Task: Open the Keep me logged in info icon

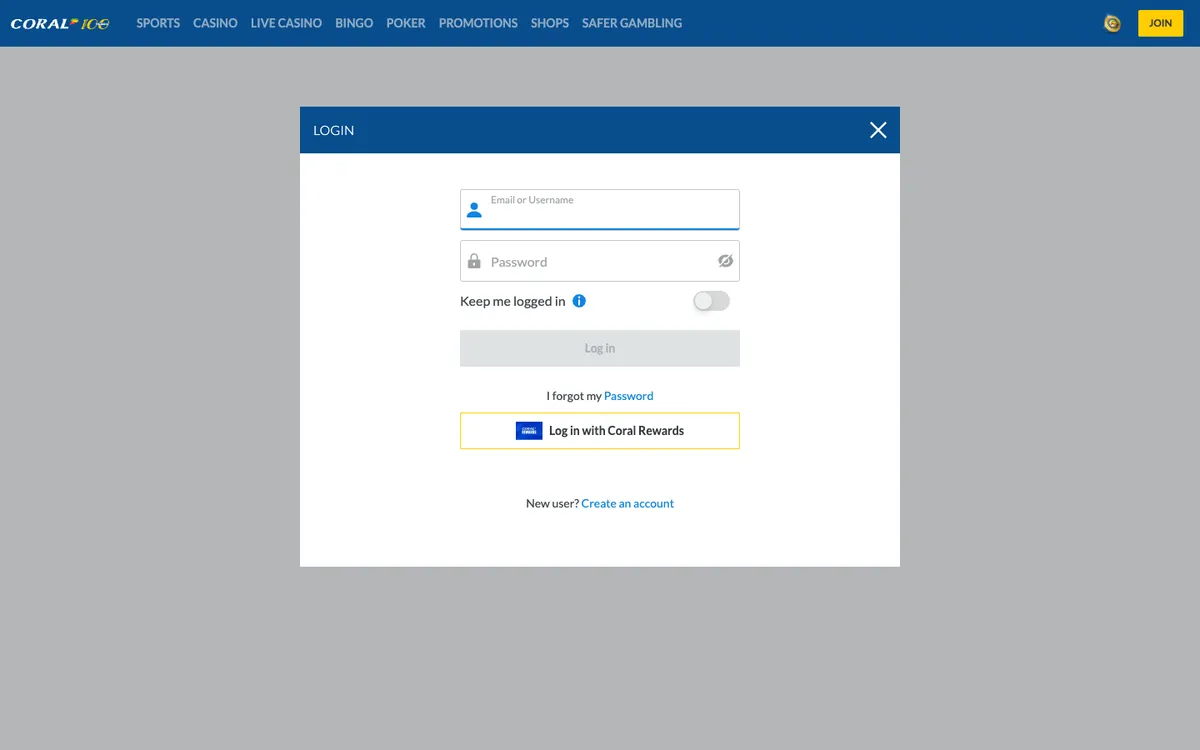Action: [x=579, y=301]
